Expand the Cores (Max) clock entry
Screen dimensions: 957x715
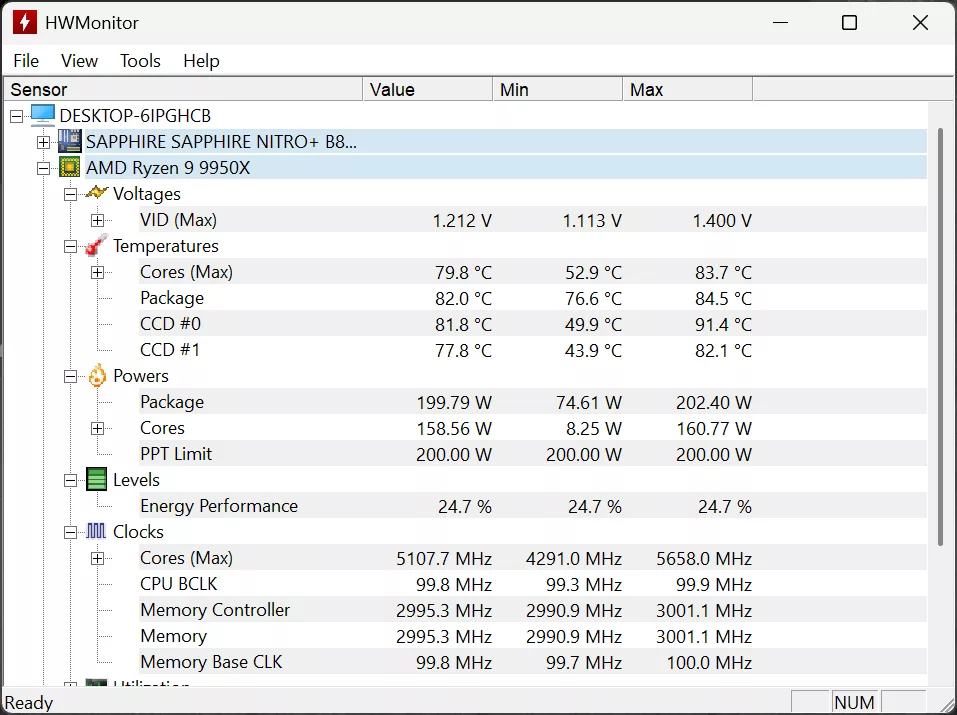point(98,559)
